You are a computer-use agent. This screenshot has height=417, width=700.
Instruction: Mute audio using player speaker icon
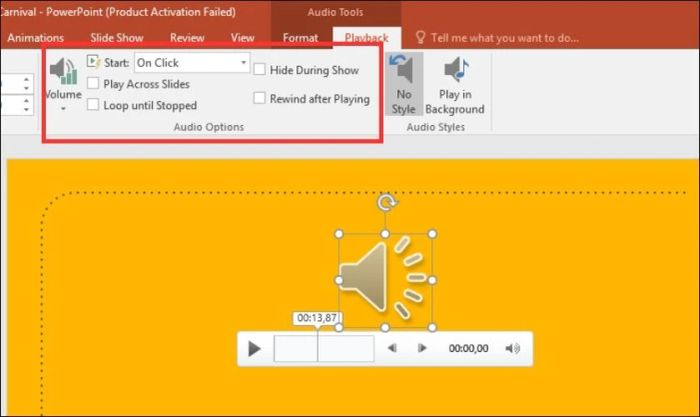pos(513,348)
